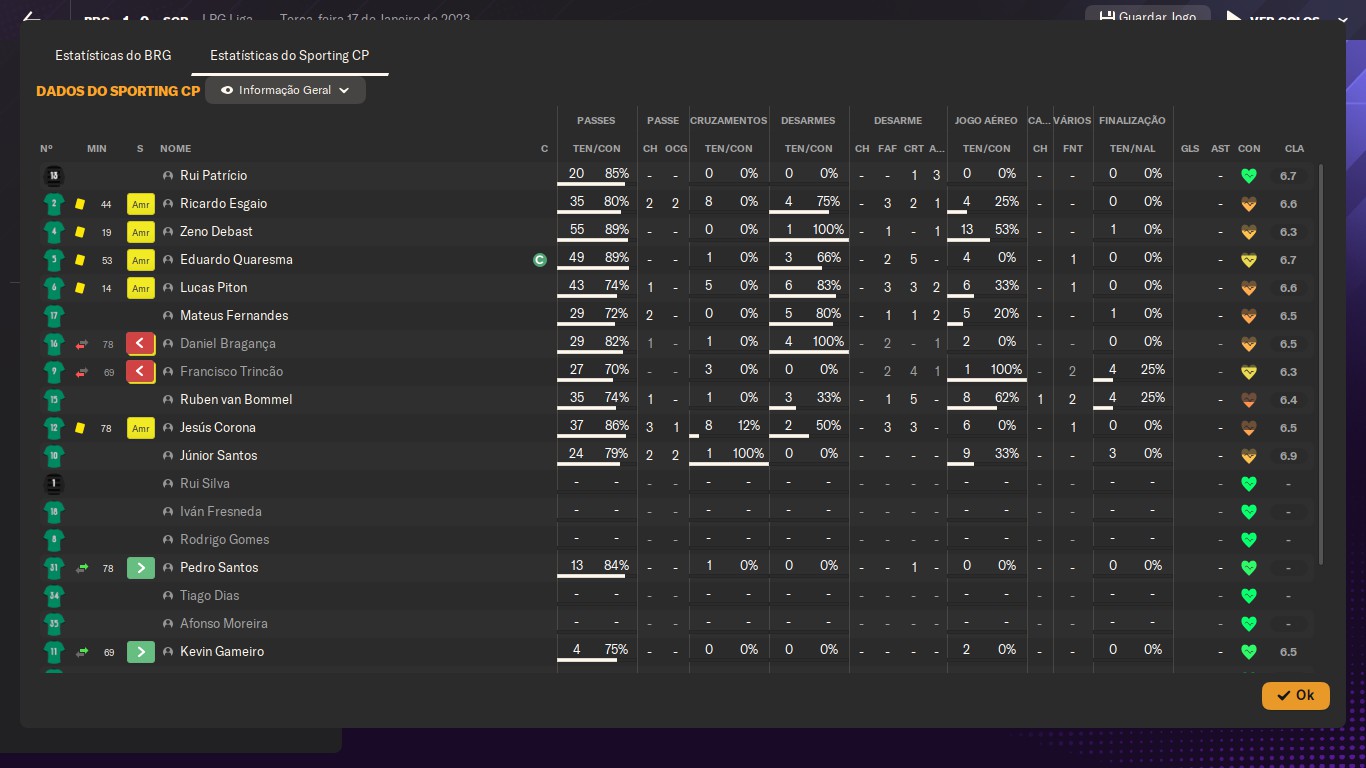Click Daniel Bragança's red substituted-off arrow
The image size is (1366, 768).
click(x=140, y=344)
